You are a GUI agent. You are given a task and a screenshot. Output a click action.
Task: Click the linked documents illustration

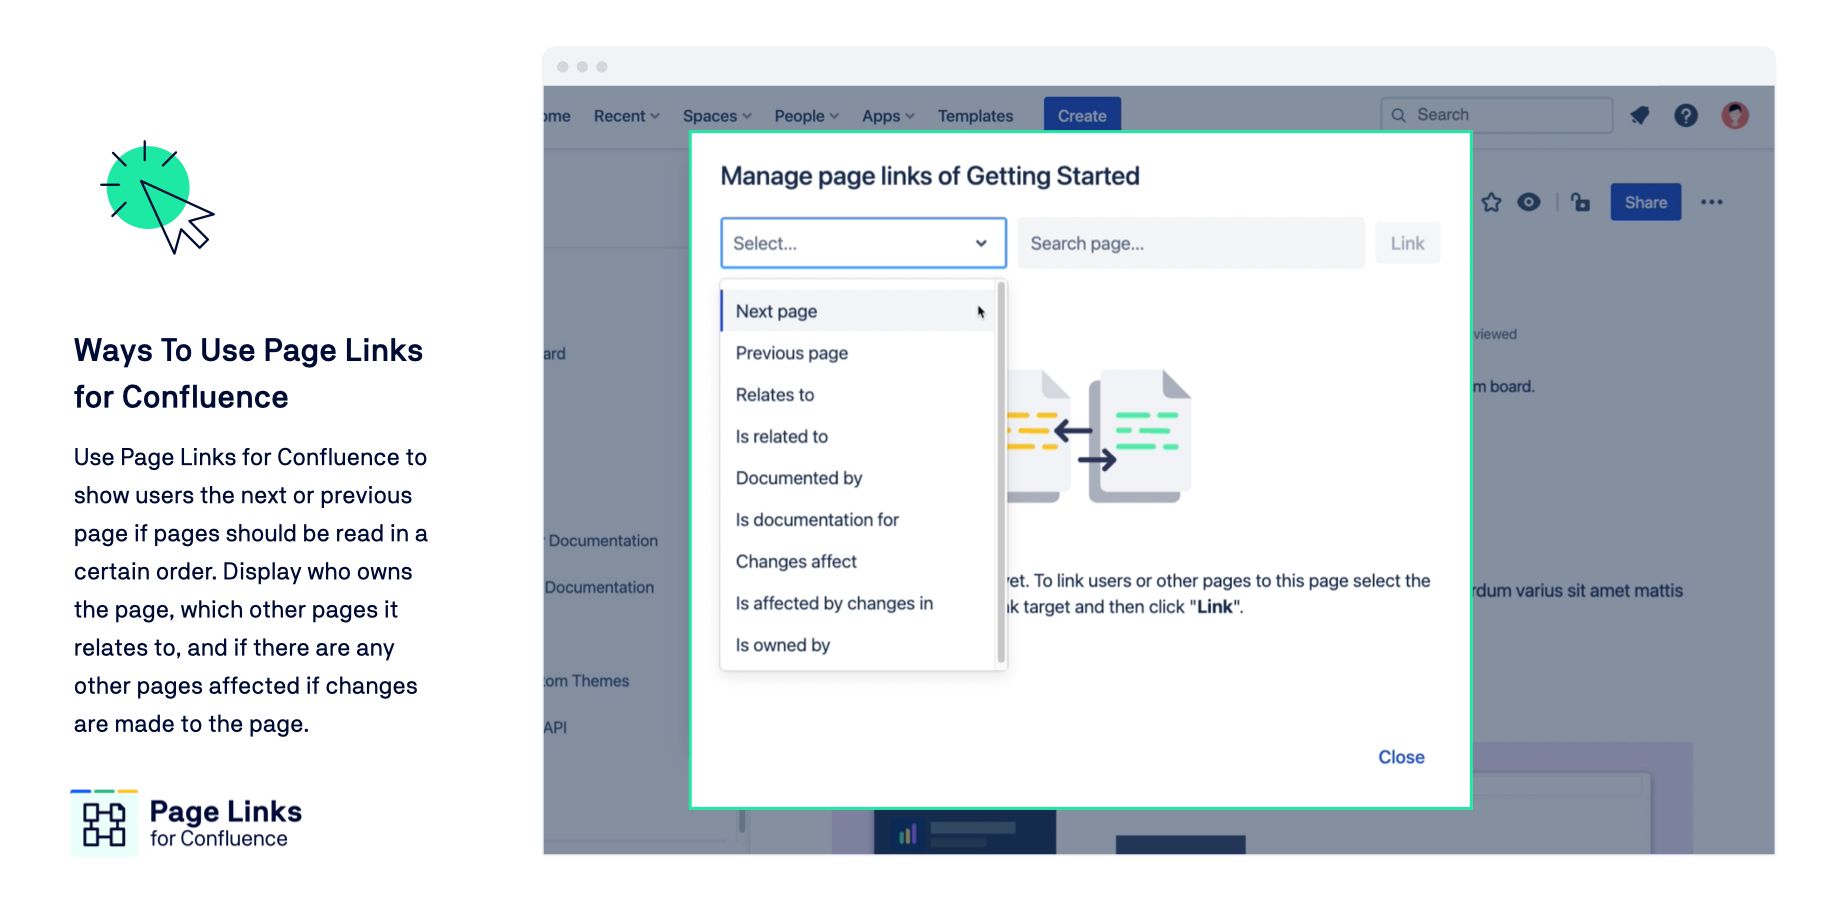[x=1098, y=436]
